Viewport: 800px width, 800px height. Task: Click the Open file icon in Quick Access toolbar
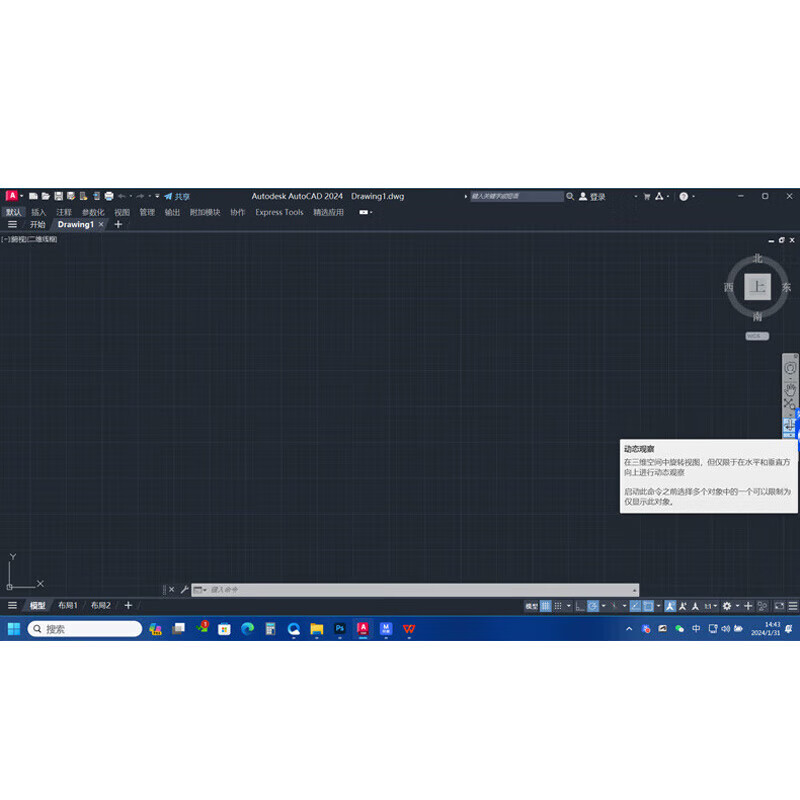tap(46, 196)
